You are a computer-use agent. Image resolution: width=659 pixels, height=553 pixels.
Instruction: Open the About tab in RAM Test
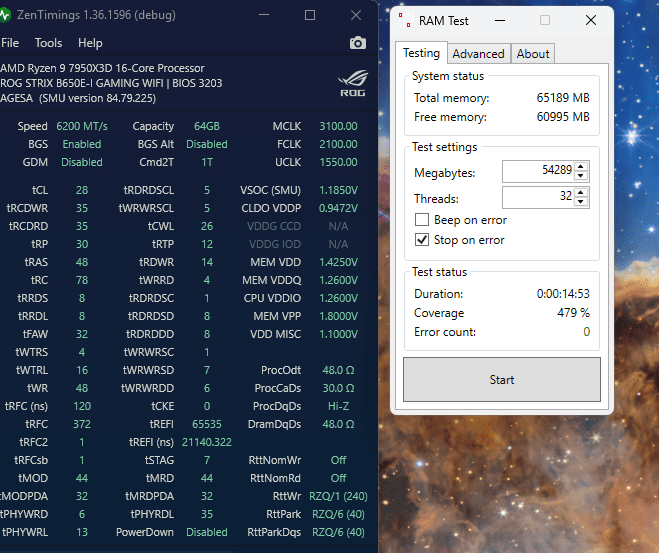click(532, 54)
